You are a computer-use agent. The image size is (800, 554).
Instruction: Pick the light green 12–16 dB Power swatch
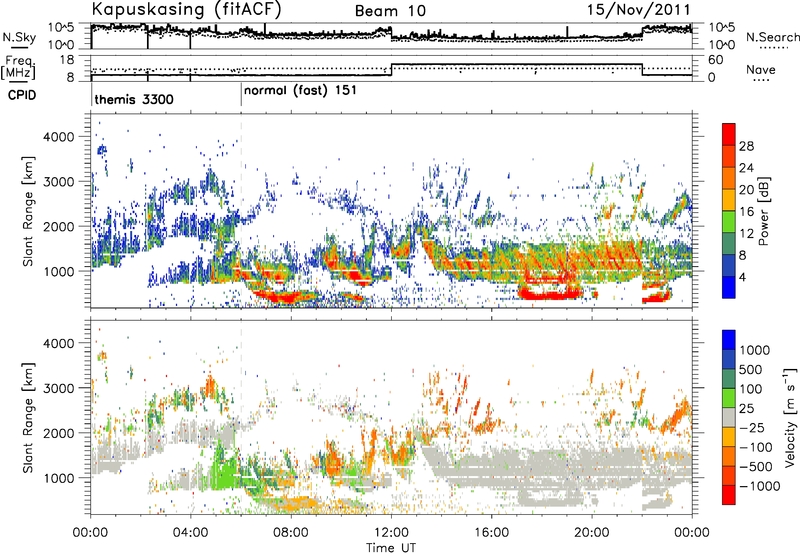pos(729,222)
